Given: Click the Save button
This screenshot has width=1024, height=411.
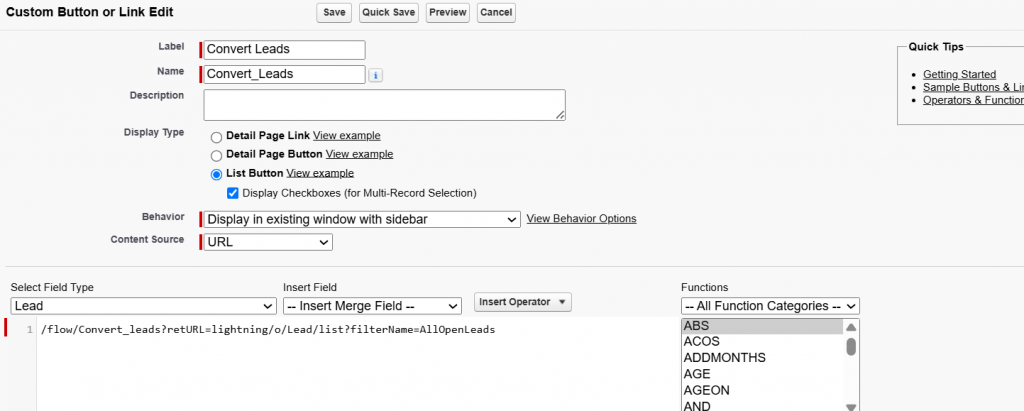Looking at the screenshot, I should click(334, 13).
